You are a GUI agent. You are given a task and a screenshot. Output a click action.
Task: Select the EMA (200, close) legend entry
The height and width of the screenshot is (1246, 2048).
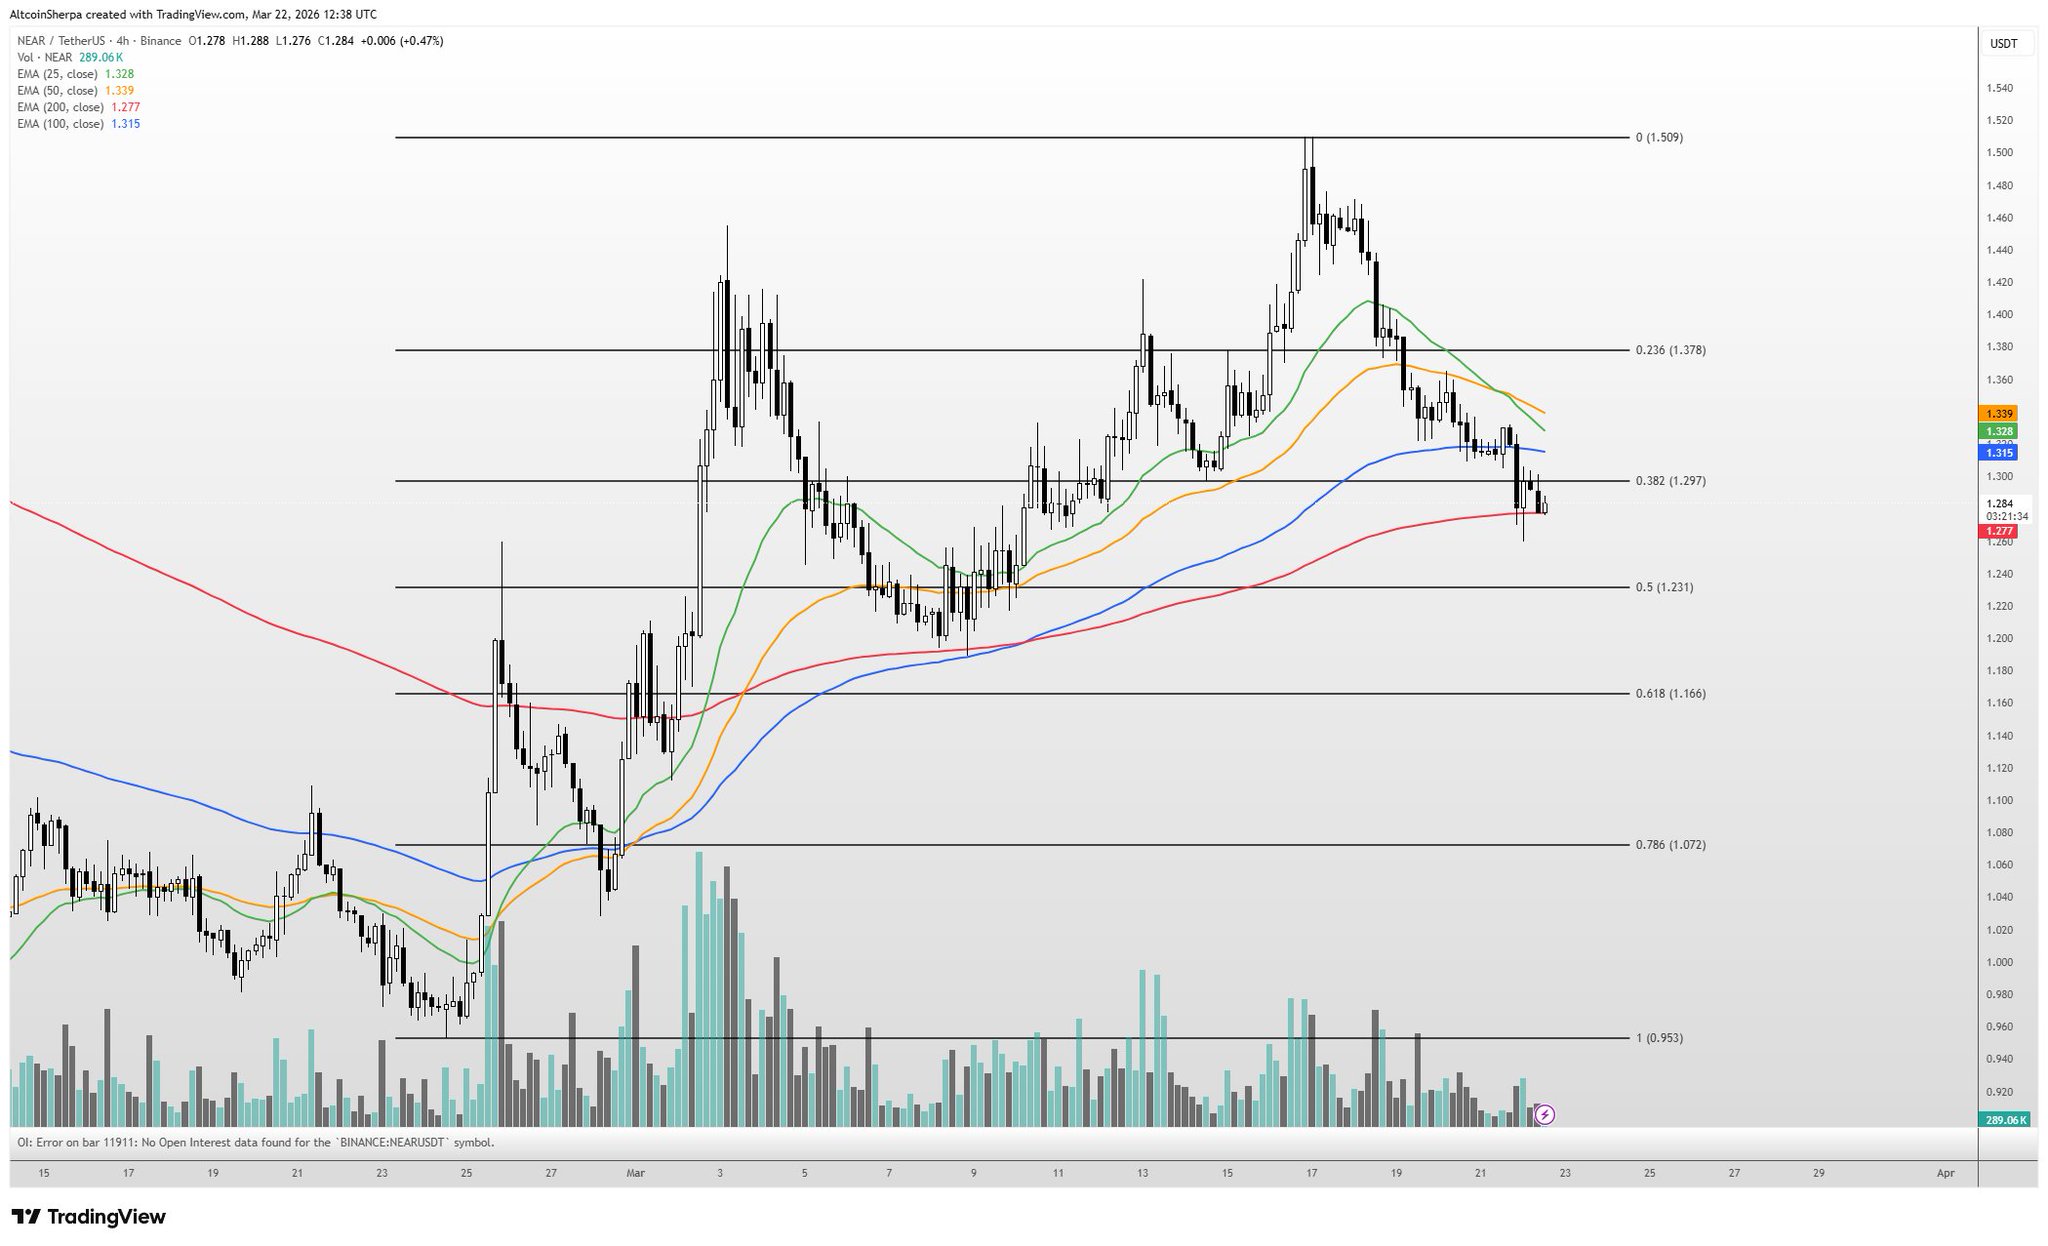[x=61, y=107]
